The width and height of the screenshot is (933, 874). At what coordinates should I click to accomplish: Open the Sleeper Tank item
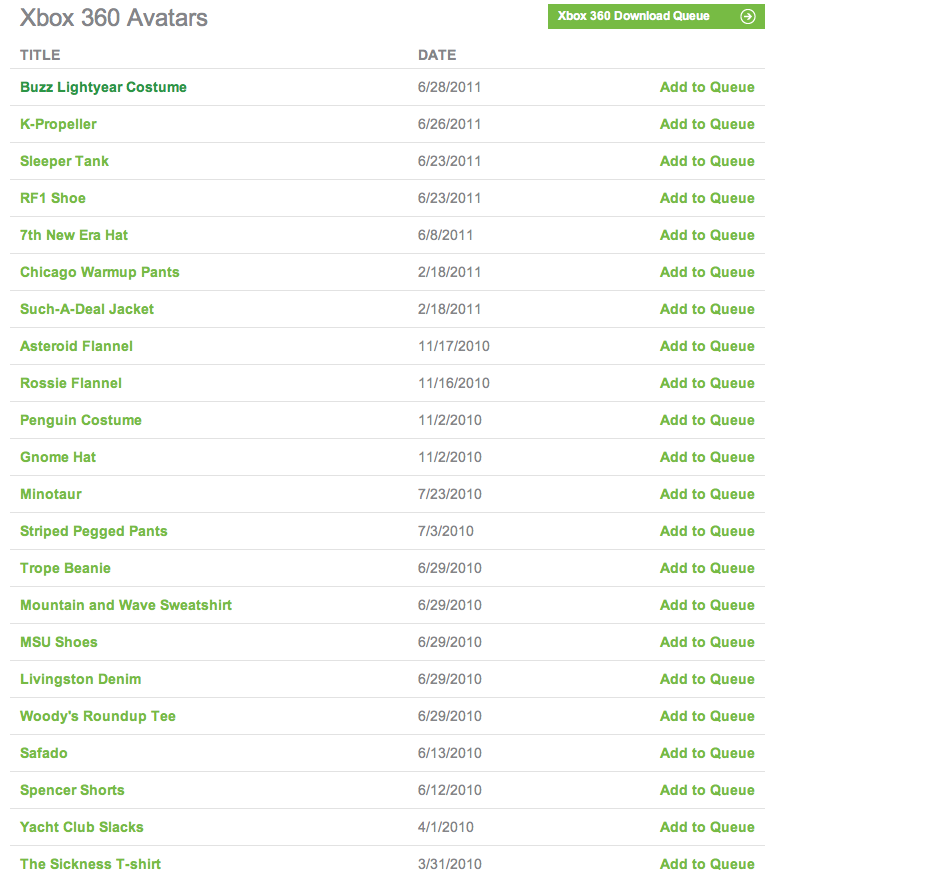pyautogui.click(x=64, y=161)
